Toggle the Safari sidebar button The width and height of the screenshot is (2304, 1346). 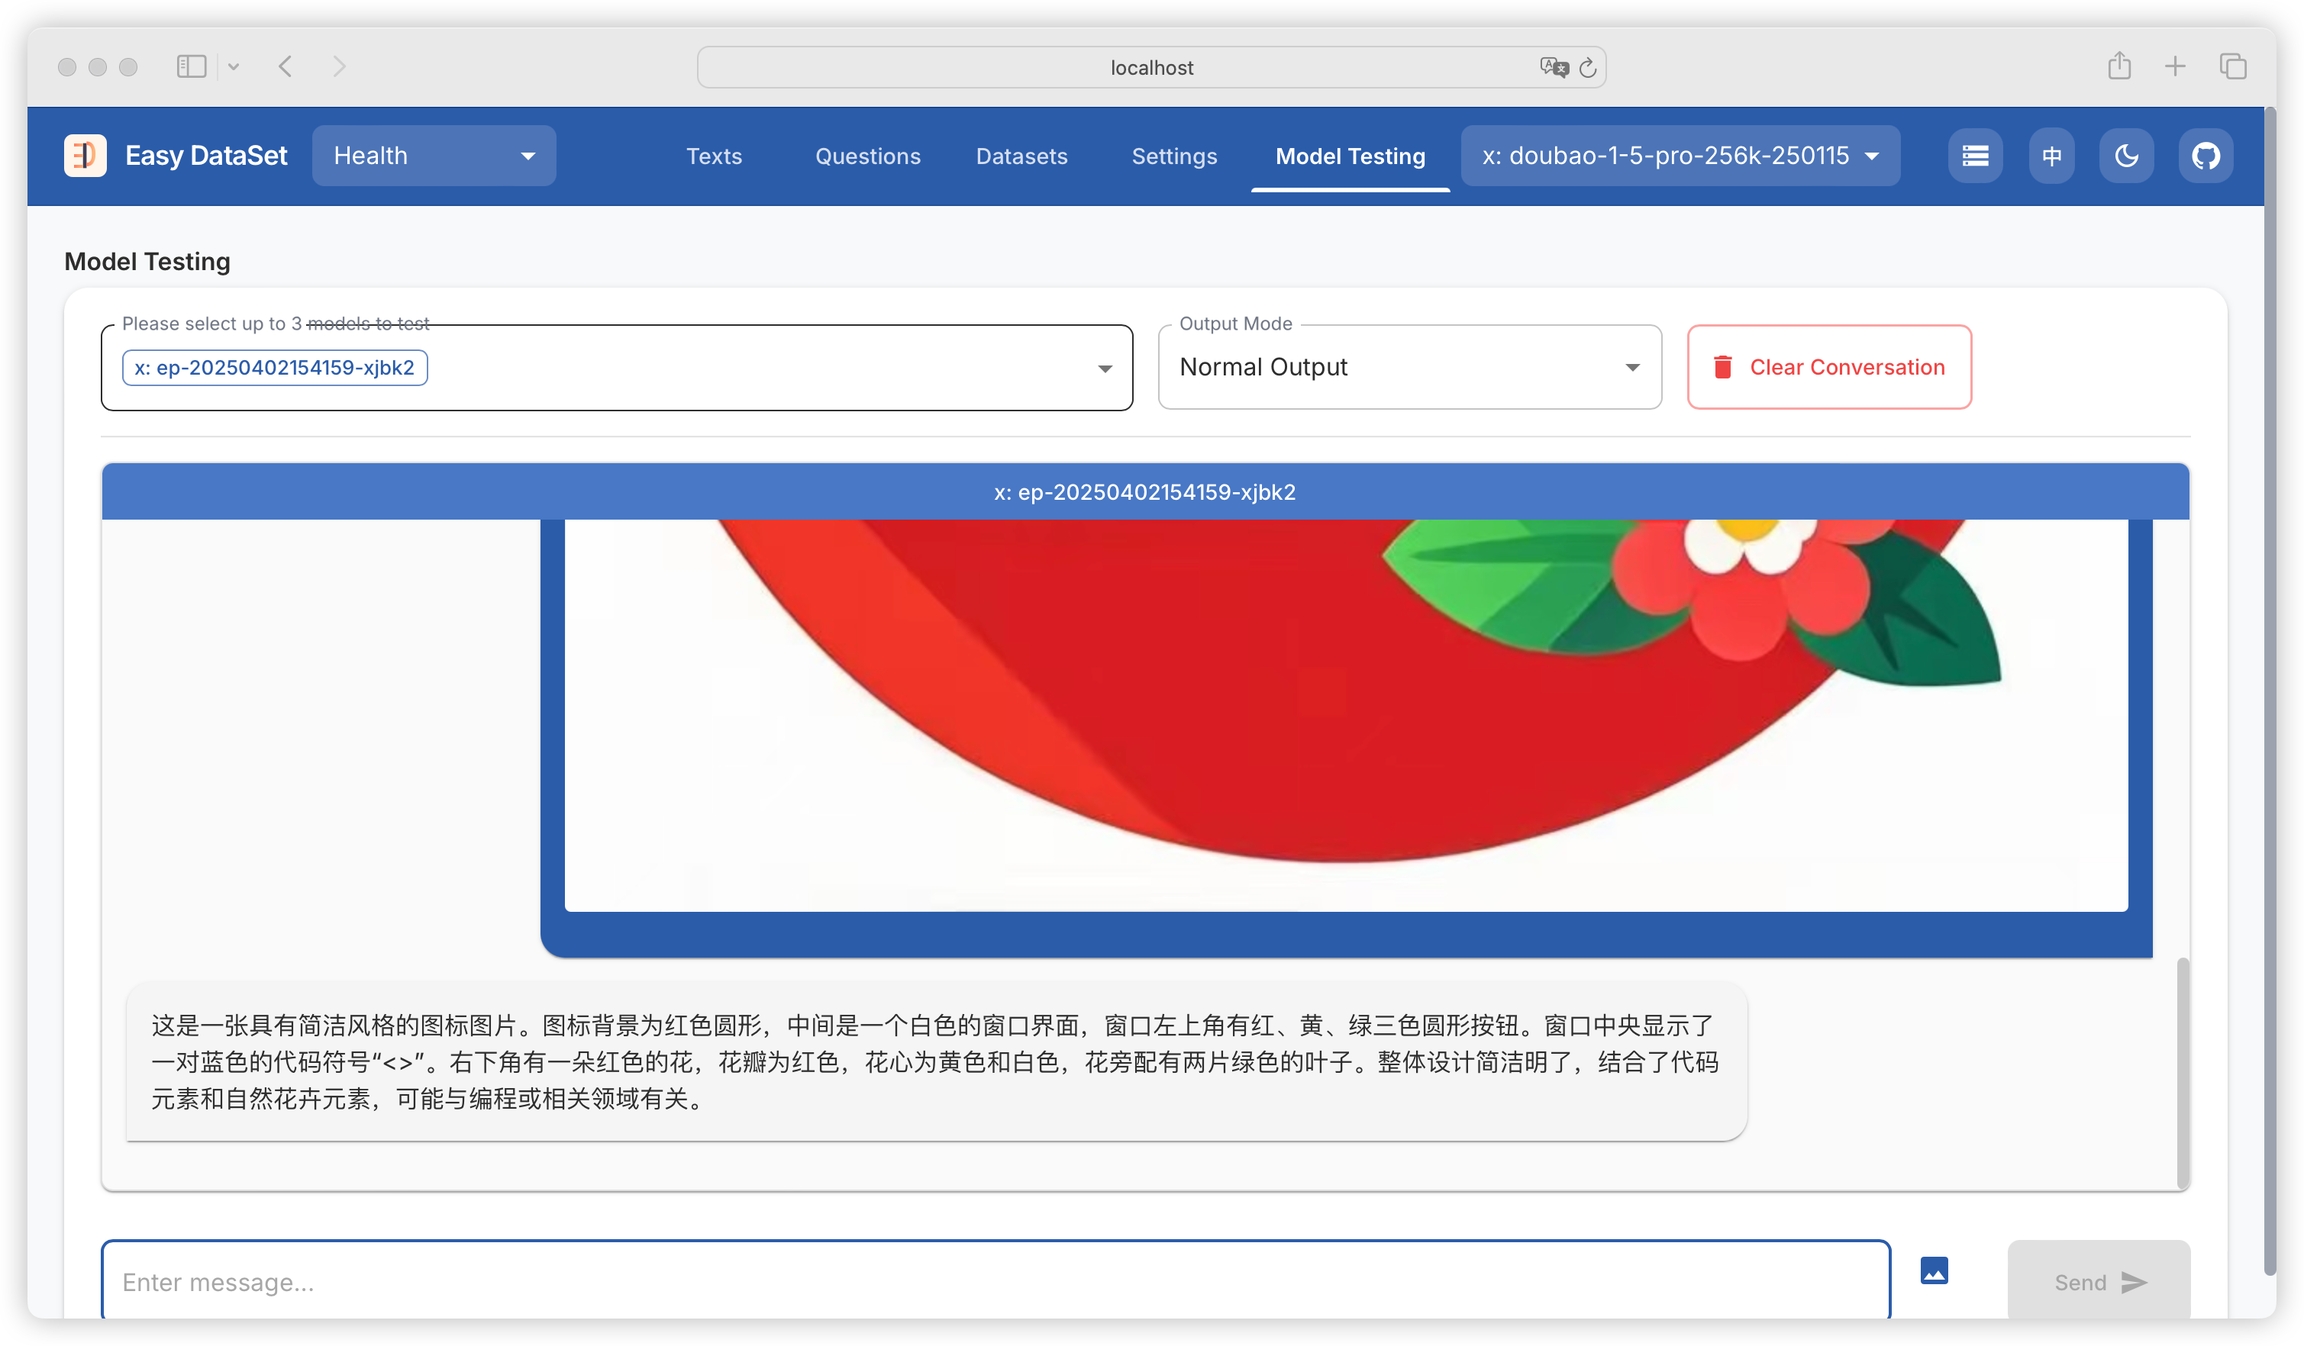(191, 66)
